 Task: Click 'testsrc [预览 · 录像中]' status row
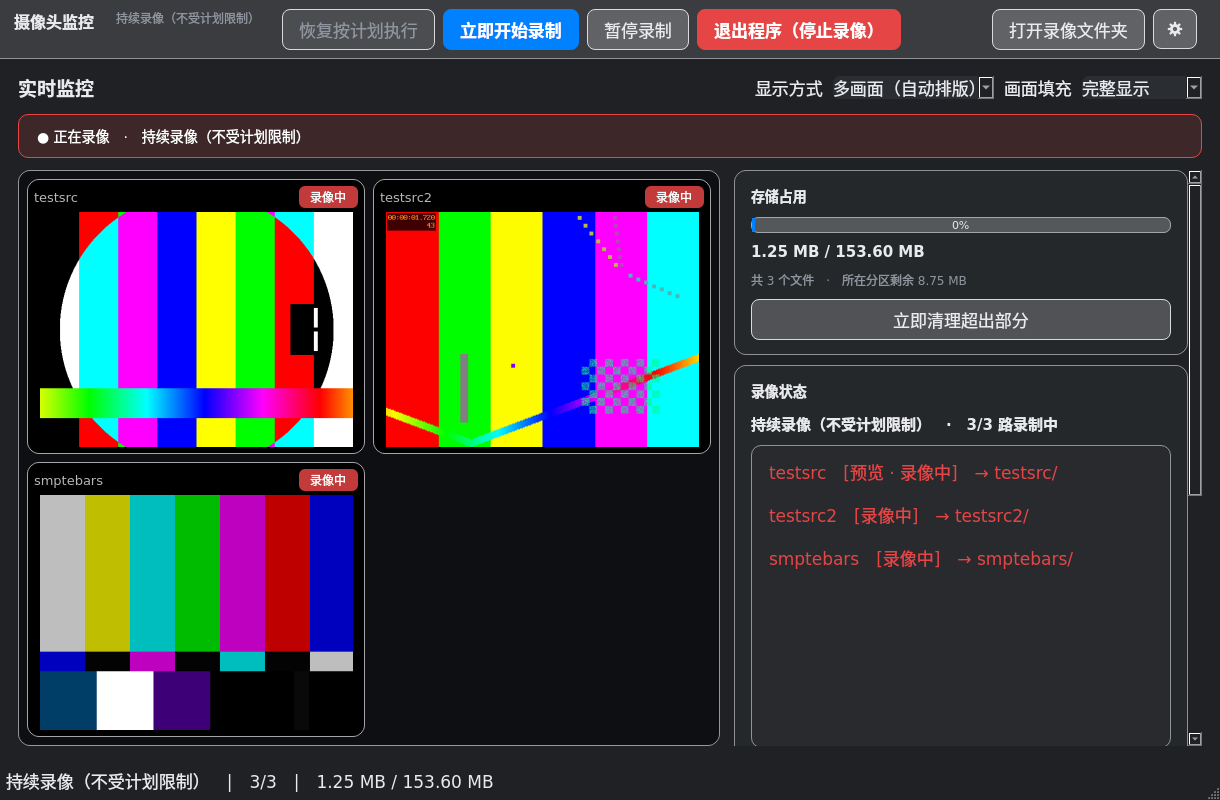(x=913, y=473)
